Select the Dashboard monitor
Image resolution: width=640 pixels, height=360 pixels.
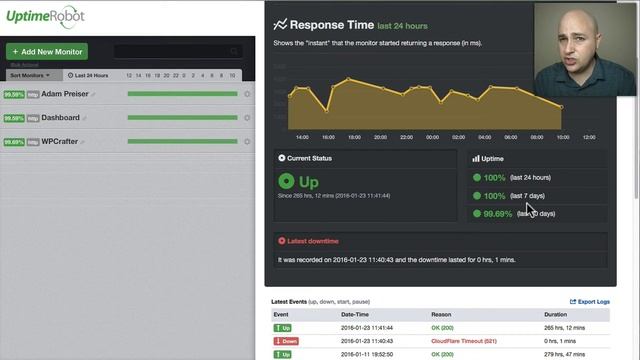pos(60,118)
